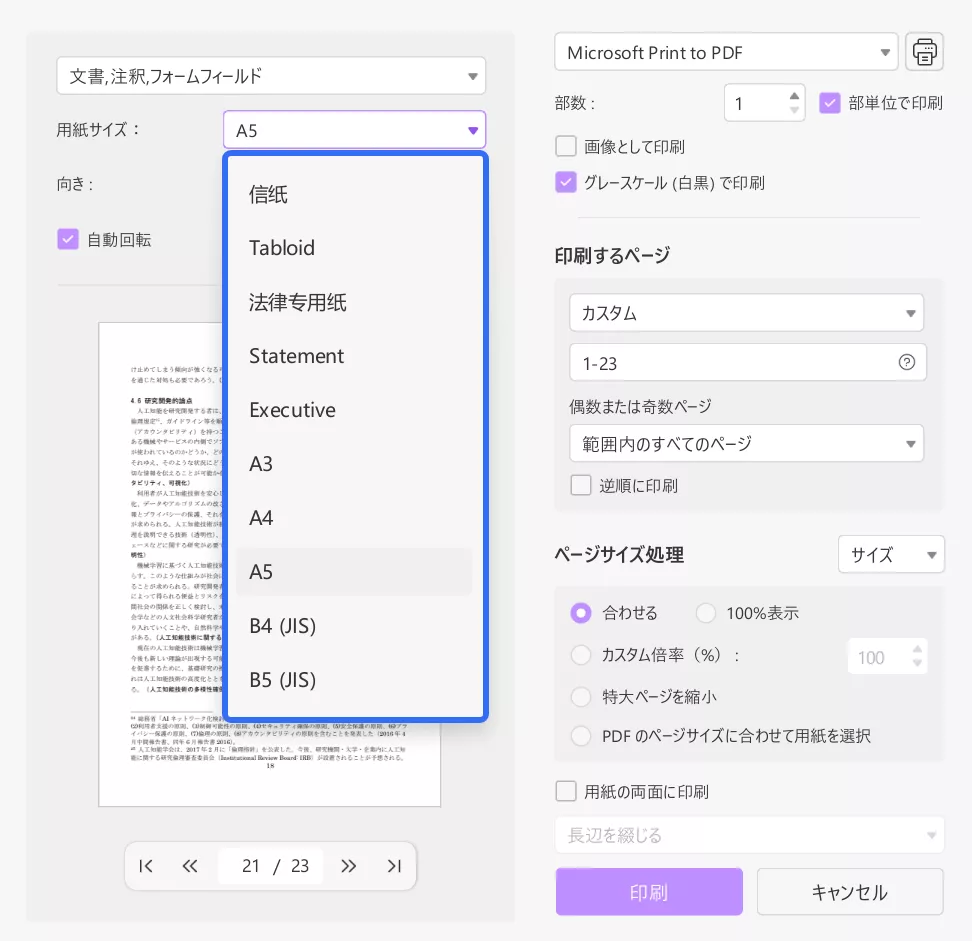The image size is (972, 941).
Task: Select カスタム倍率（%） radio button
Action: (581, 655)
